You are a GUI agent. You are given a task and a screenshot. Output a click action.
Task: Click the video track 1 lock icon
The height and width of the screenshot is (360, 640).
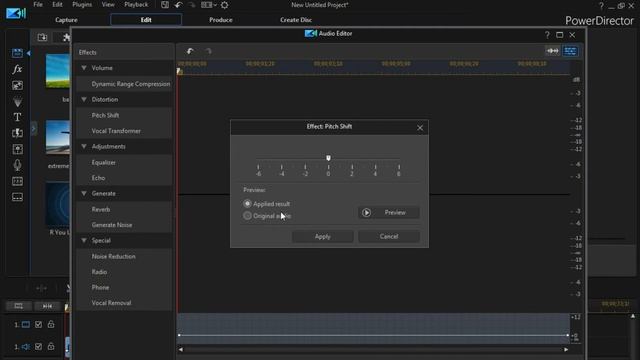click(51, 324)
